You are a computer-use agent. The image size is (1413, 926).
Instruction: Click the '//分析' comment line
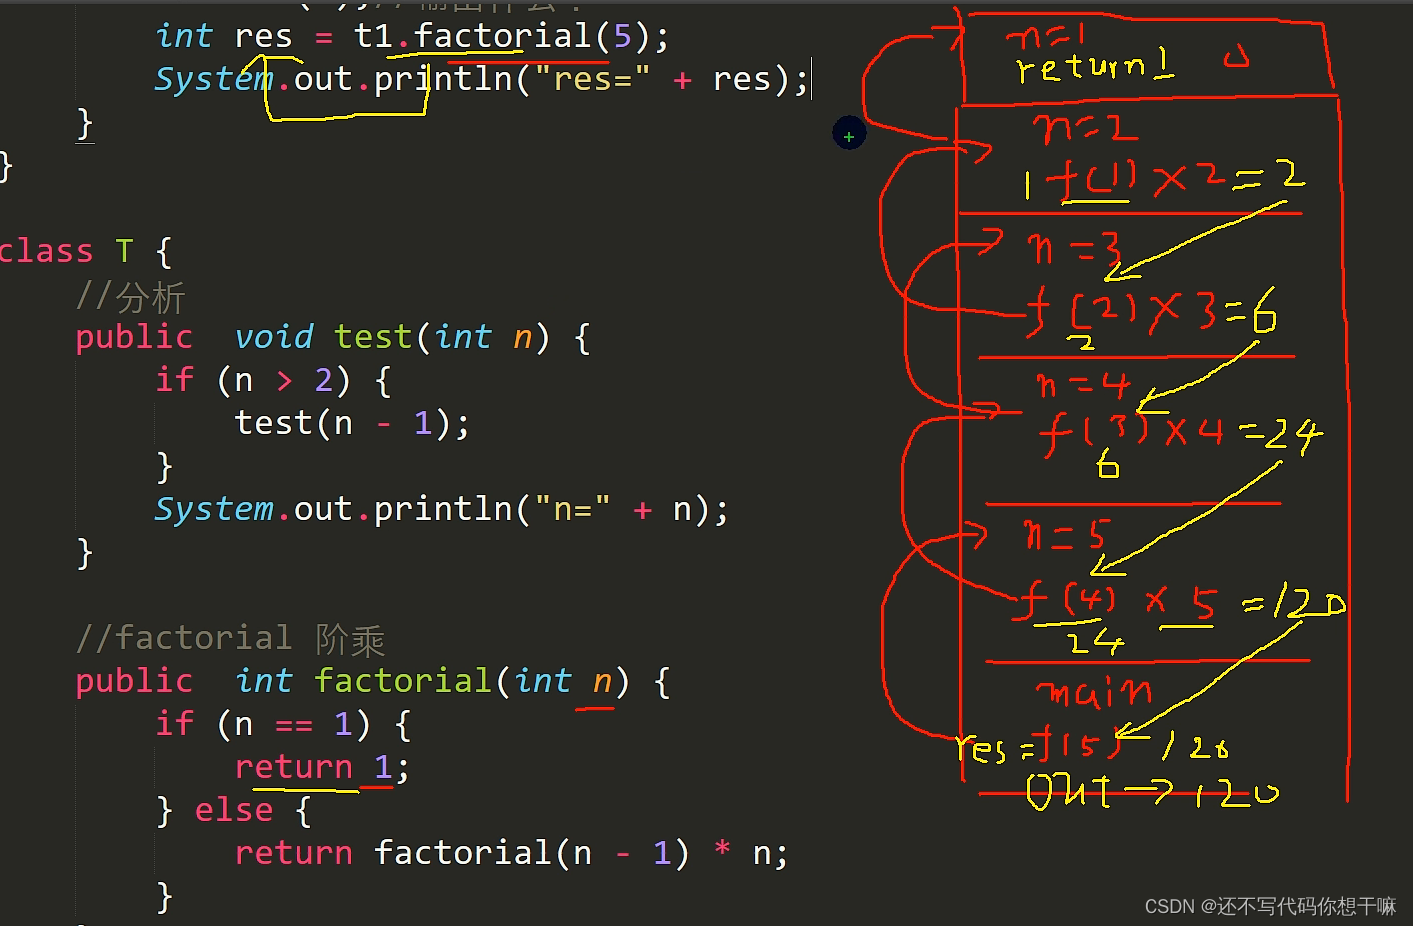point(131,297)
